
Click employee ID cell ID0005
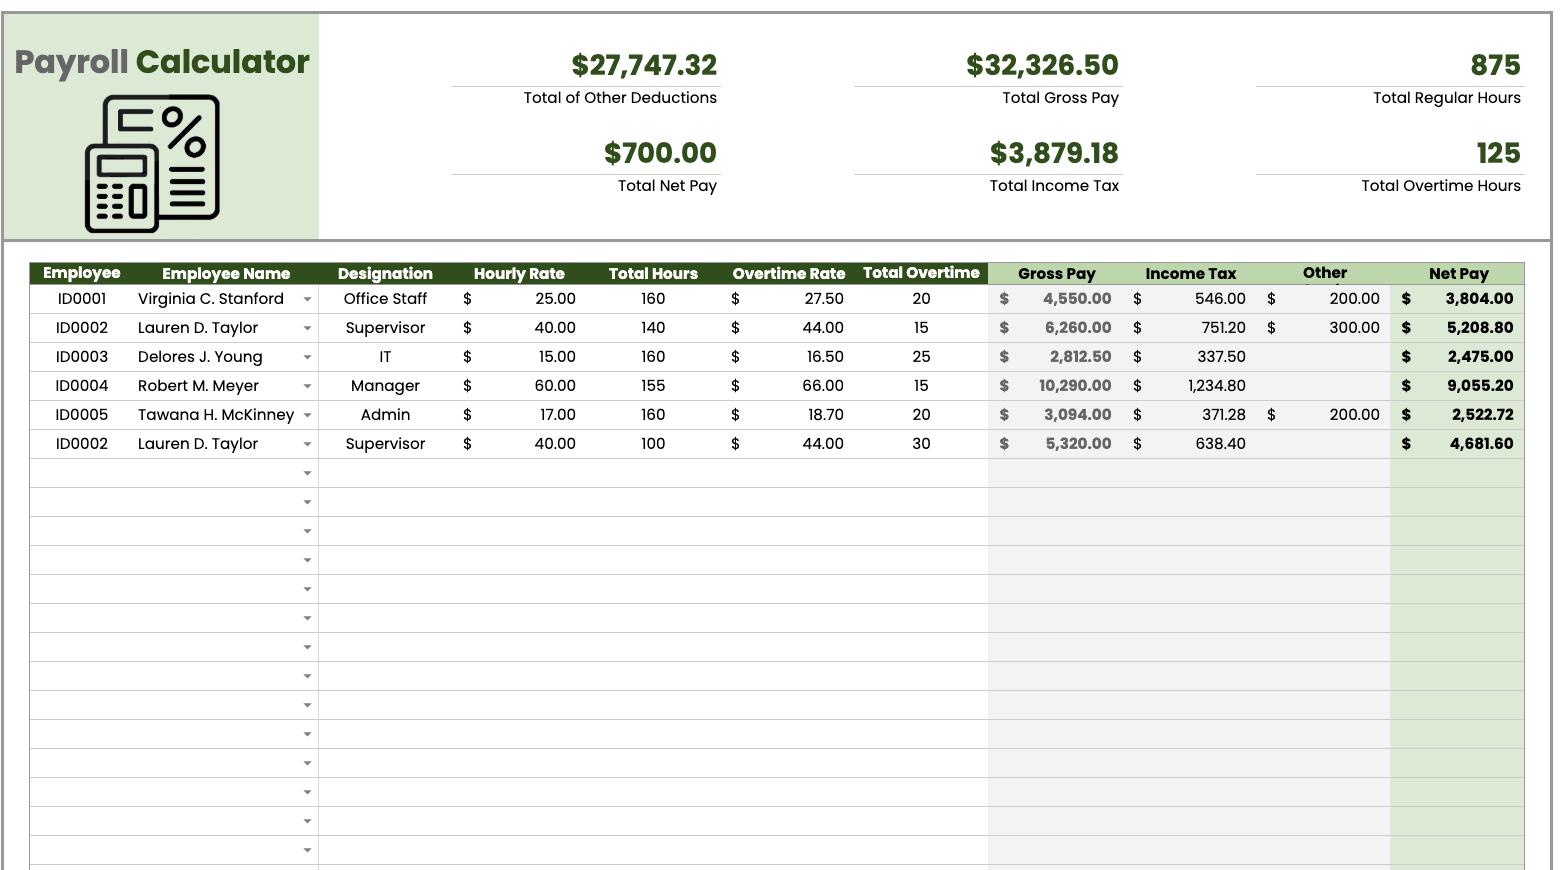81,415
